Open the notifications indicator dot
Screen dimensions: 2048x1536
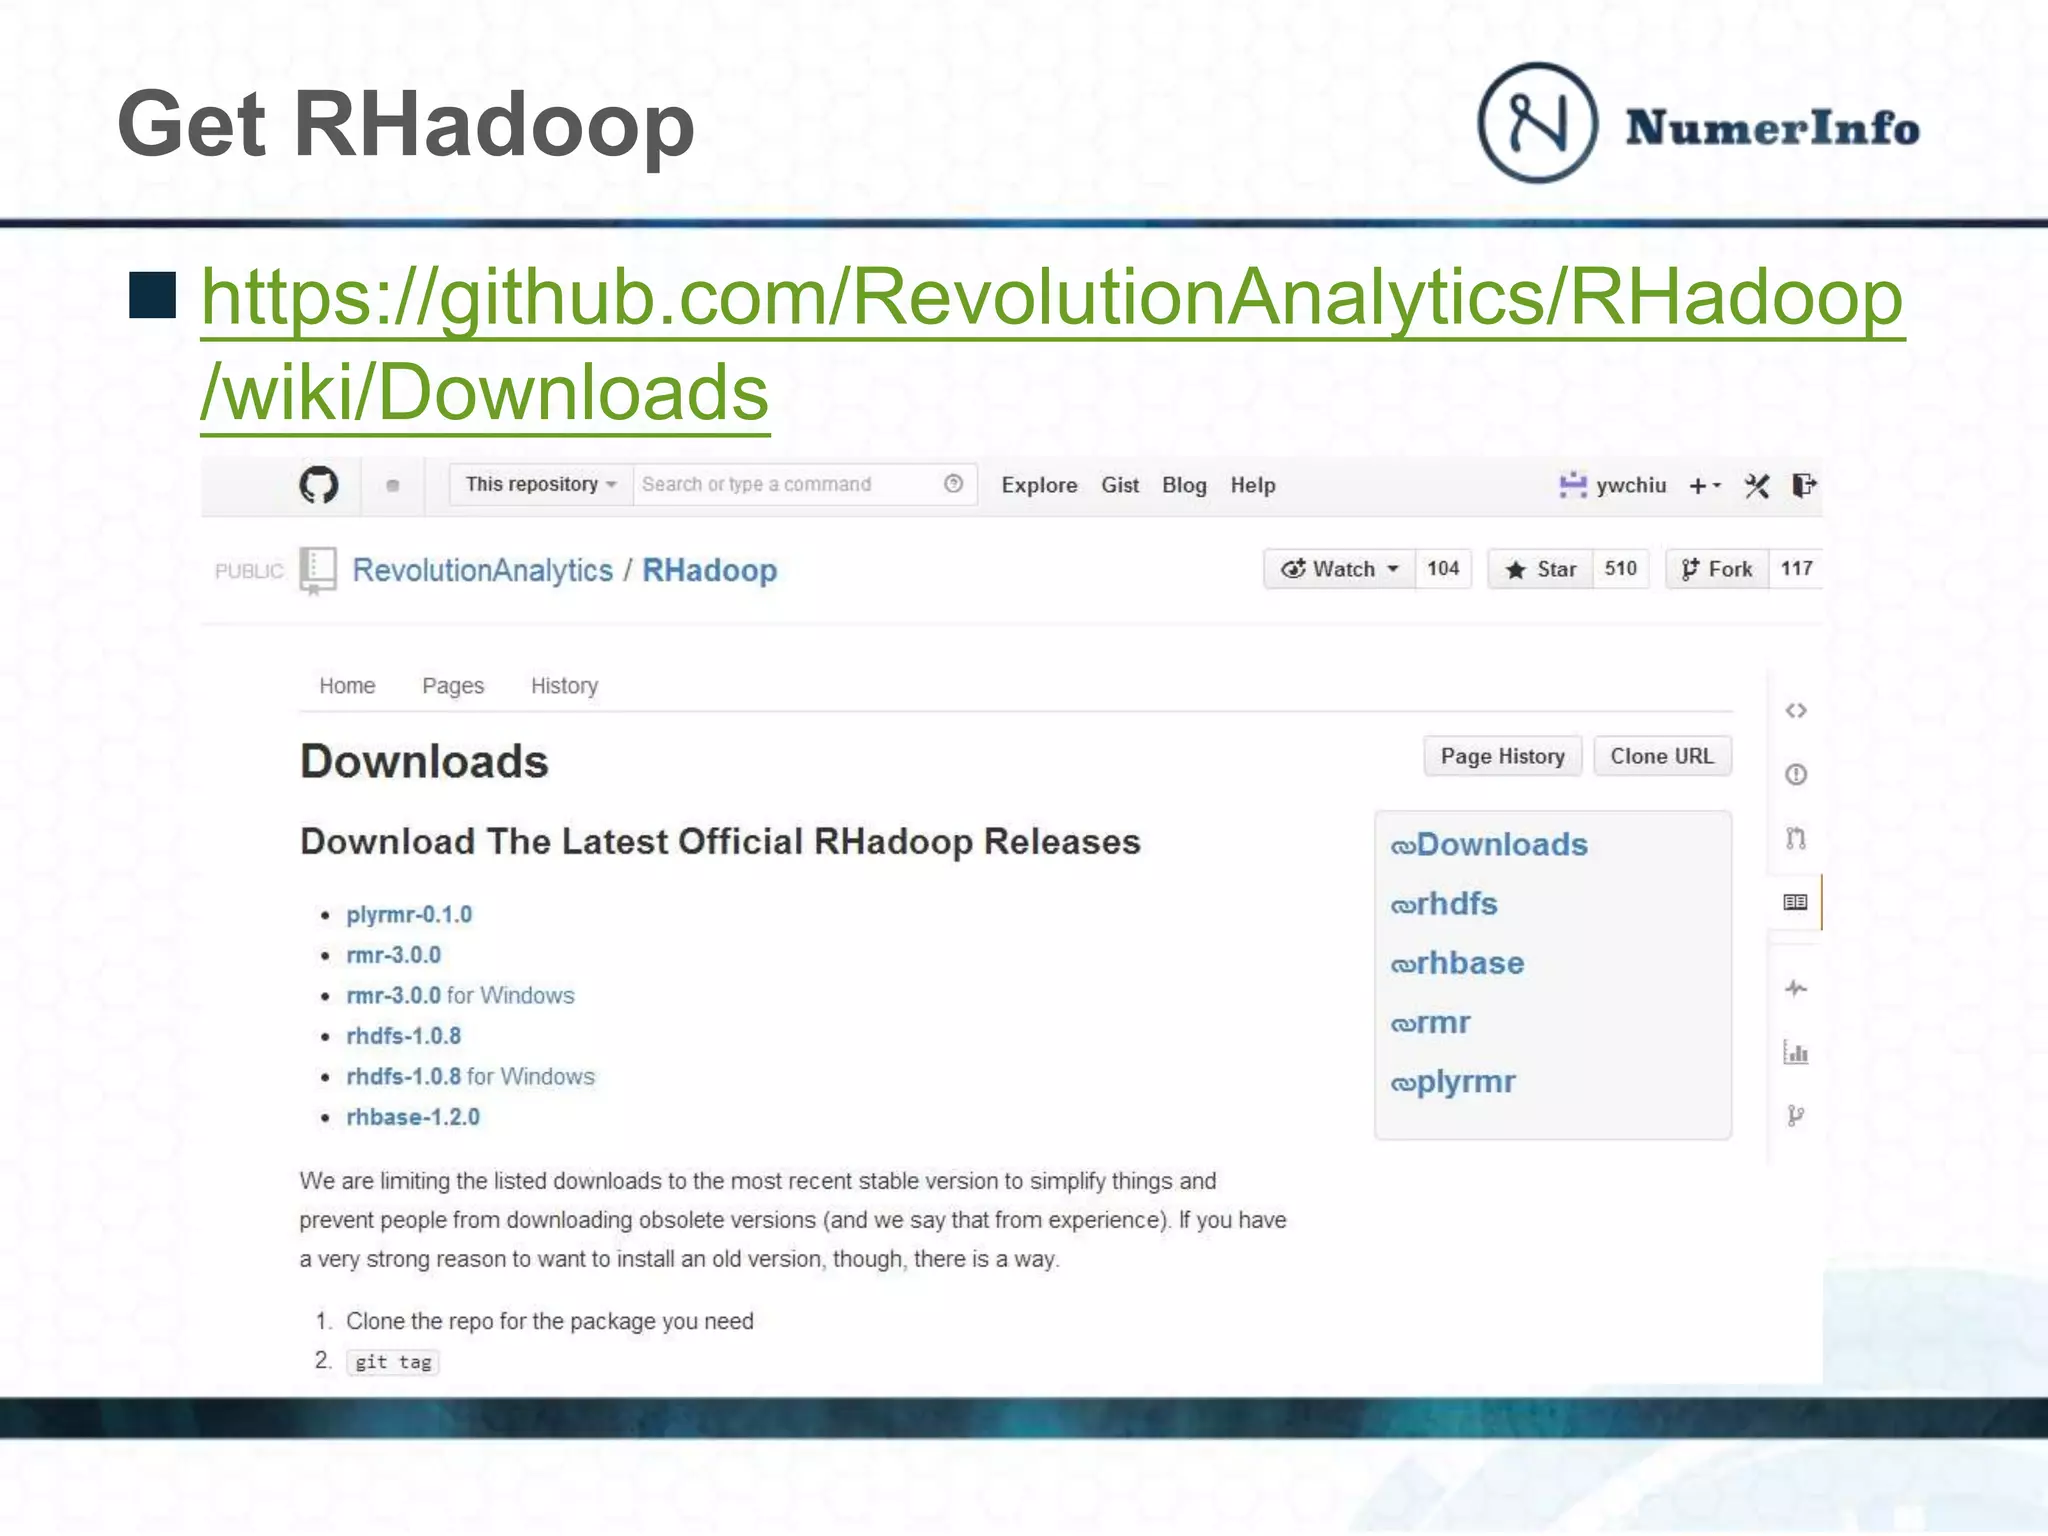point(393,486)
